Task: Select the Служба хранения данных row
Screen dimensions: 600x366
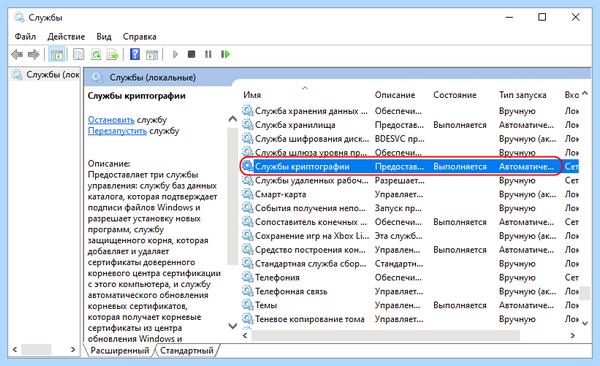Action: [x=409, y=111]
